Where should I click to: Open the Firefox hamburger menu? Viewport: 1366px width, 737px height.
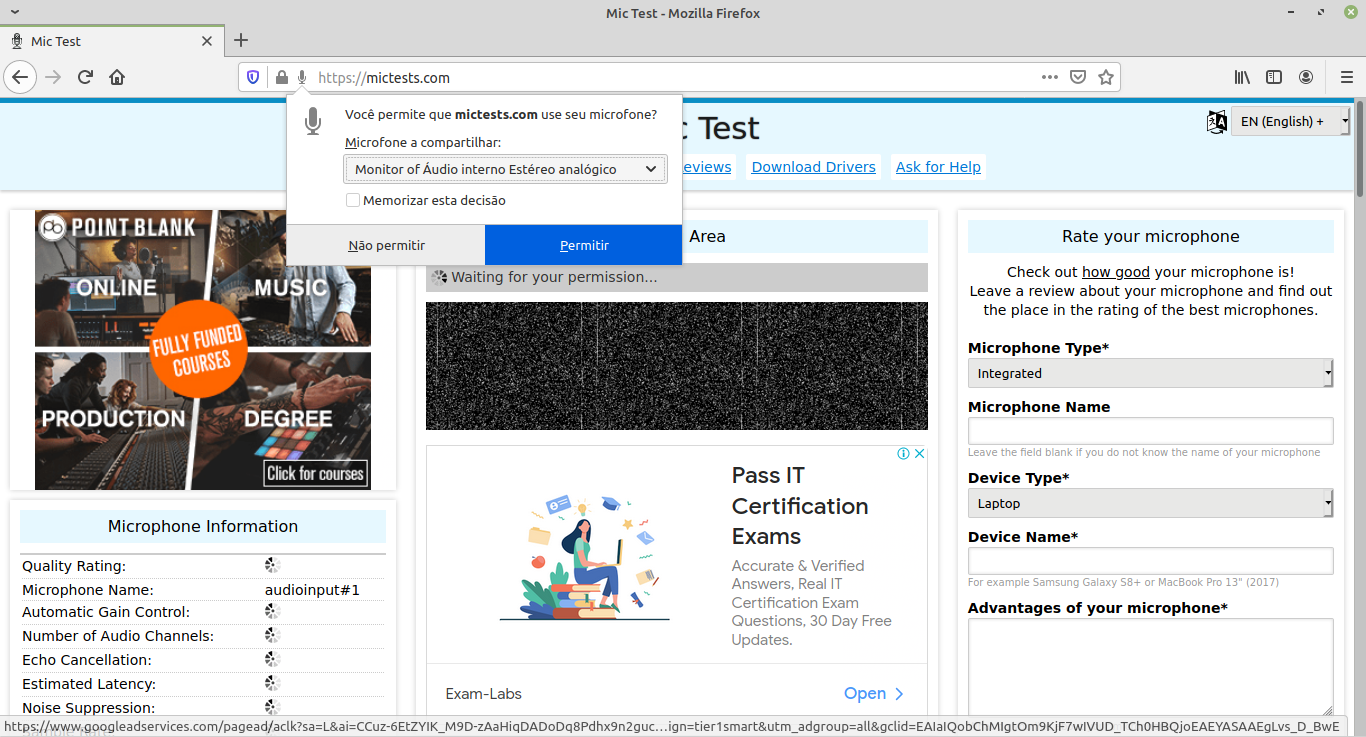point(1346,77)
